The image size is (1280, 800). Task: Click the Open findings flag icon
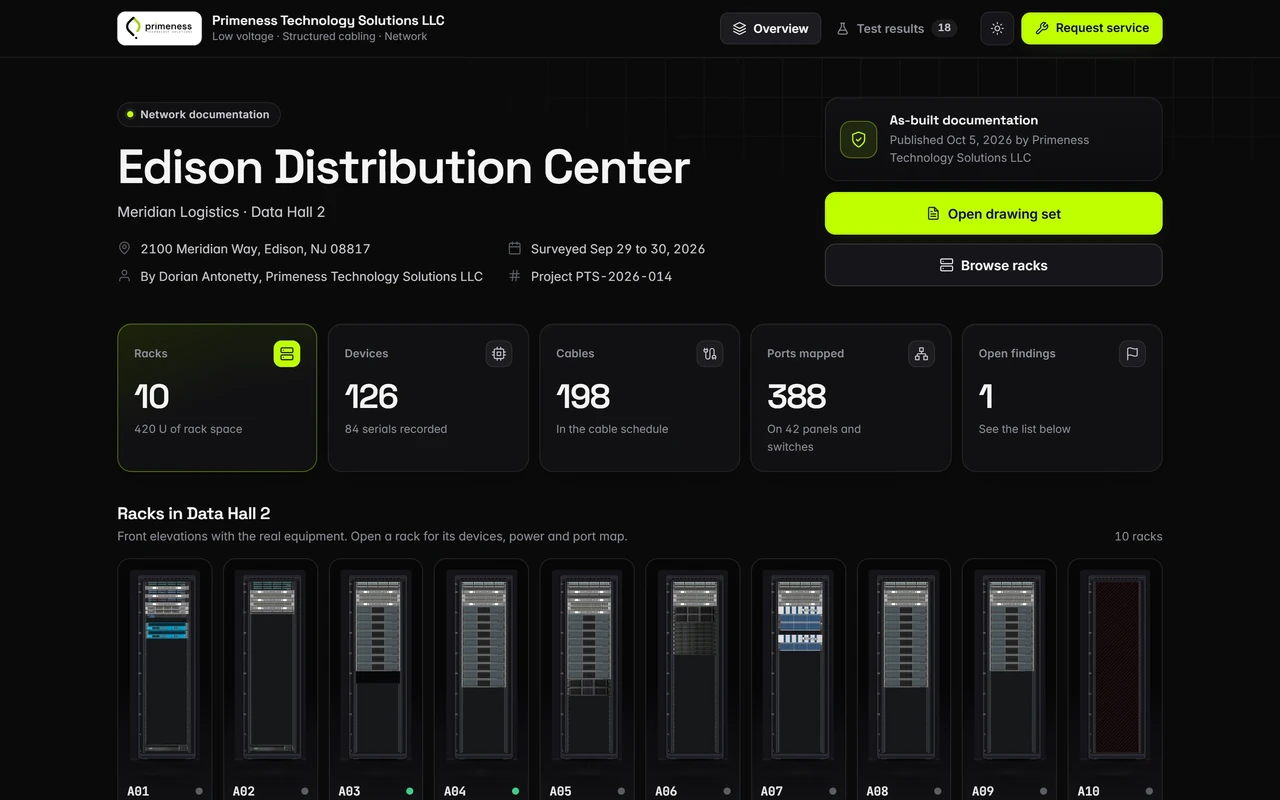coord(1132,353)
